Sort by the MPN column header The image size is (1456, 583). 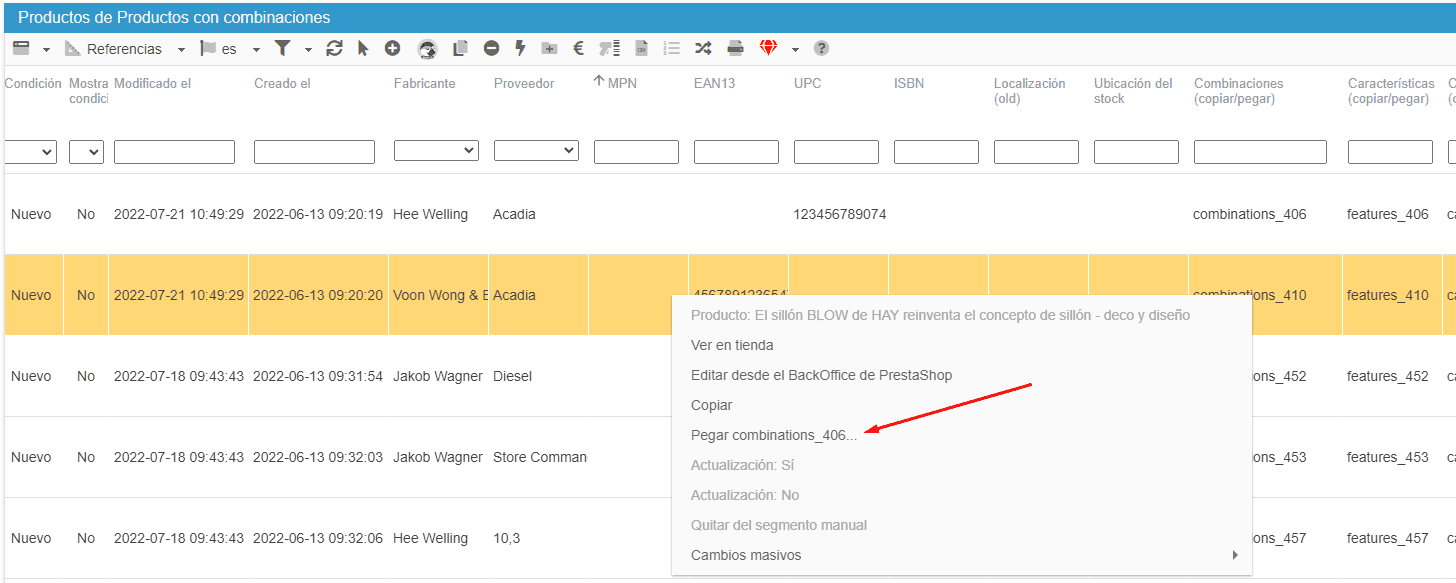point(621,83)
